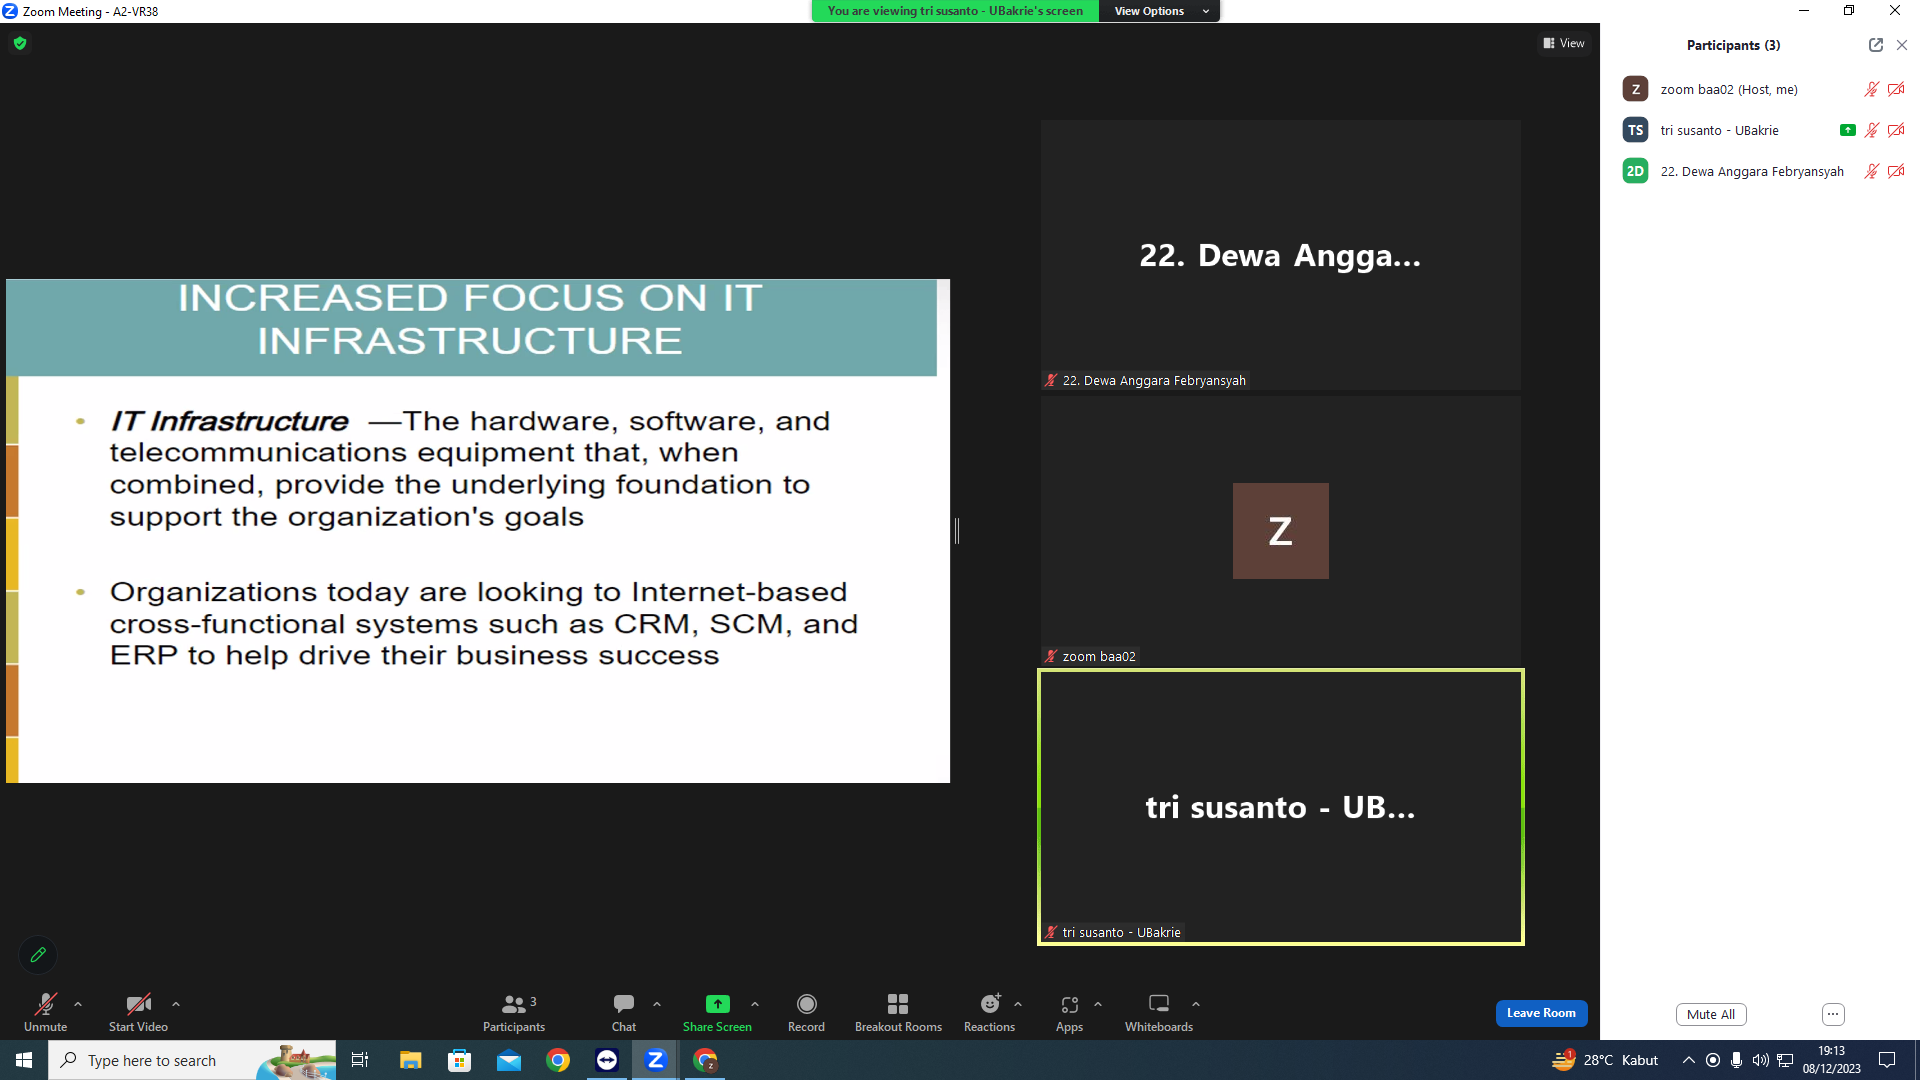Click the shared slide title text

[x=470, y=319]
